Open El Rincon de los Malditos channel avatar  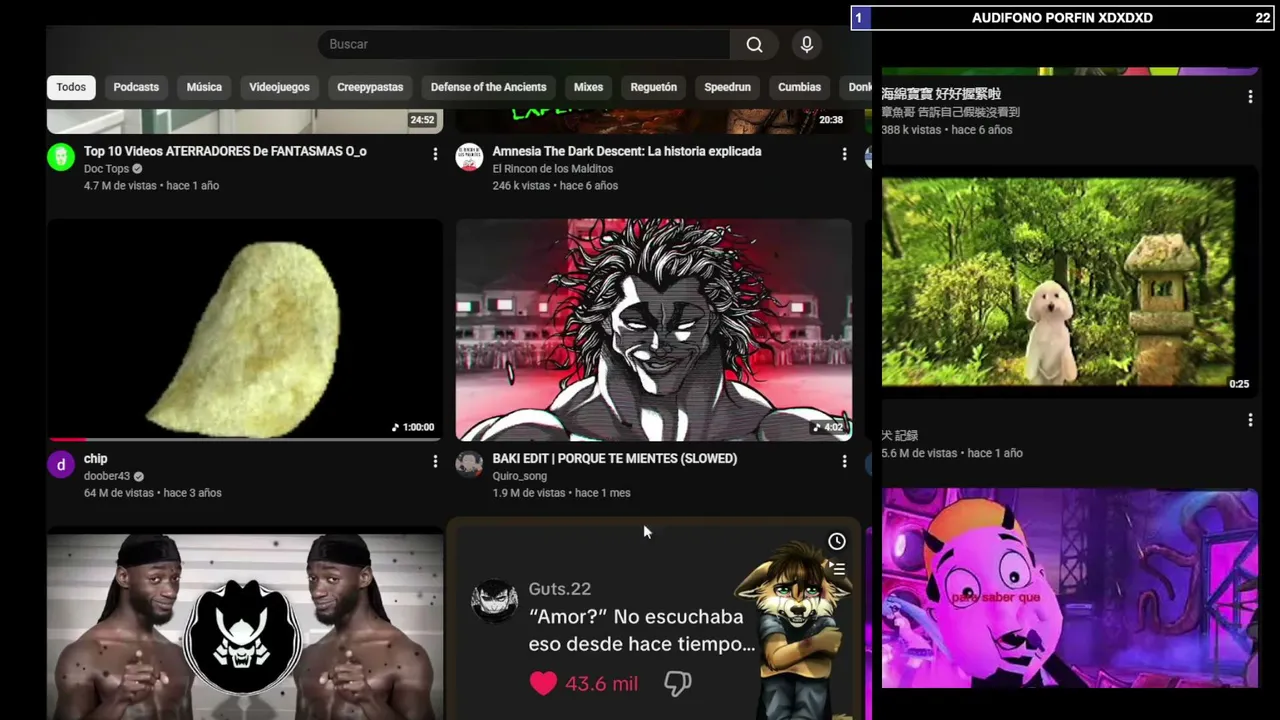[x=469, y=157]
